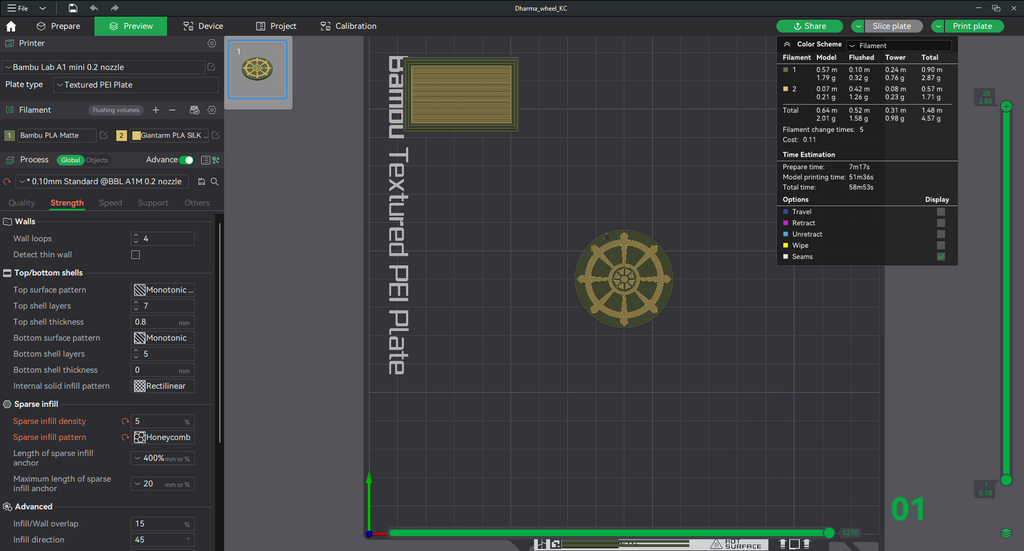This screenshot has height=551, width=1024.
Task: Open the Calibration tab
Action: 348,26
